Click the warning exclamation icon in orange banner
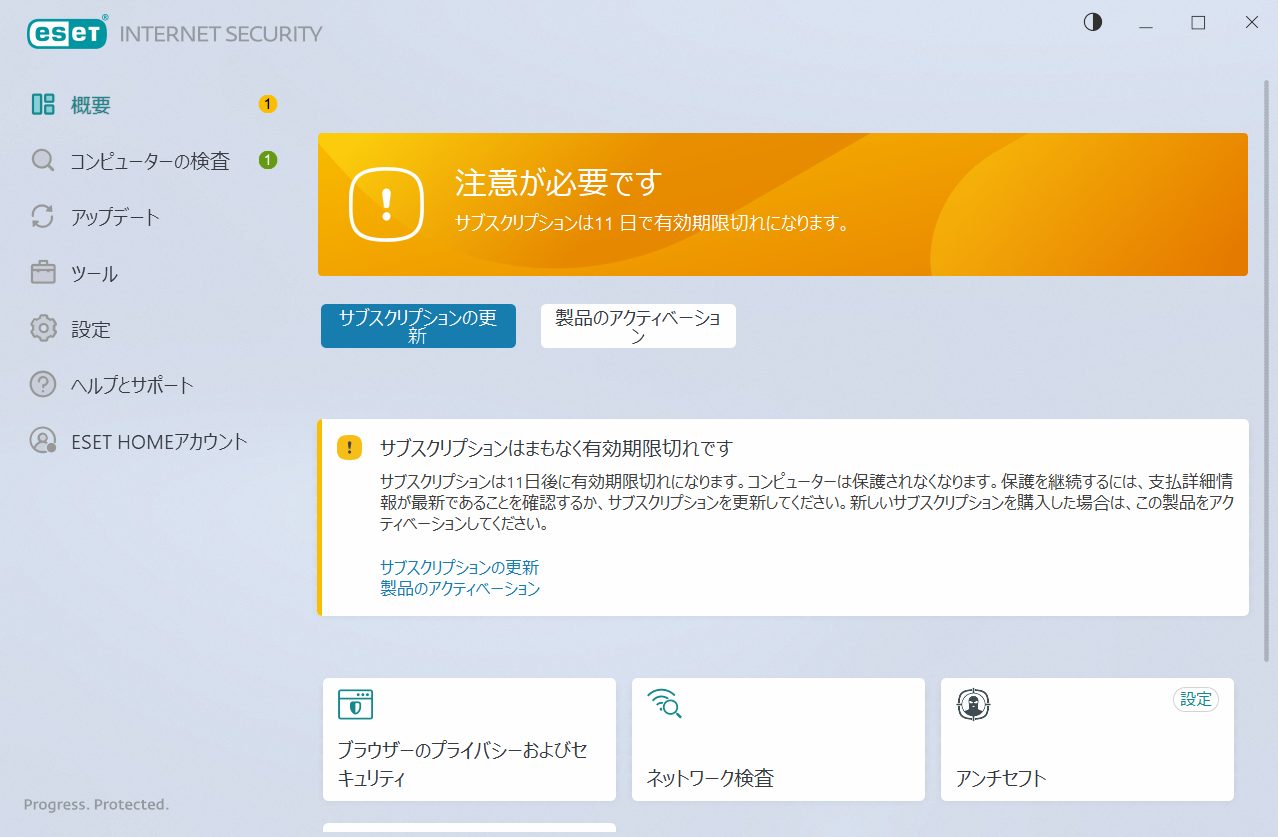Image resolution: width=1278 pixels, height=837 pixels. coord(387,204)
